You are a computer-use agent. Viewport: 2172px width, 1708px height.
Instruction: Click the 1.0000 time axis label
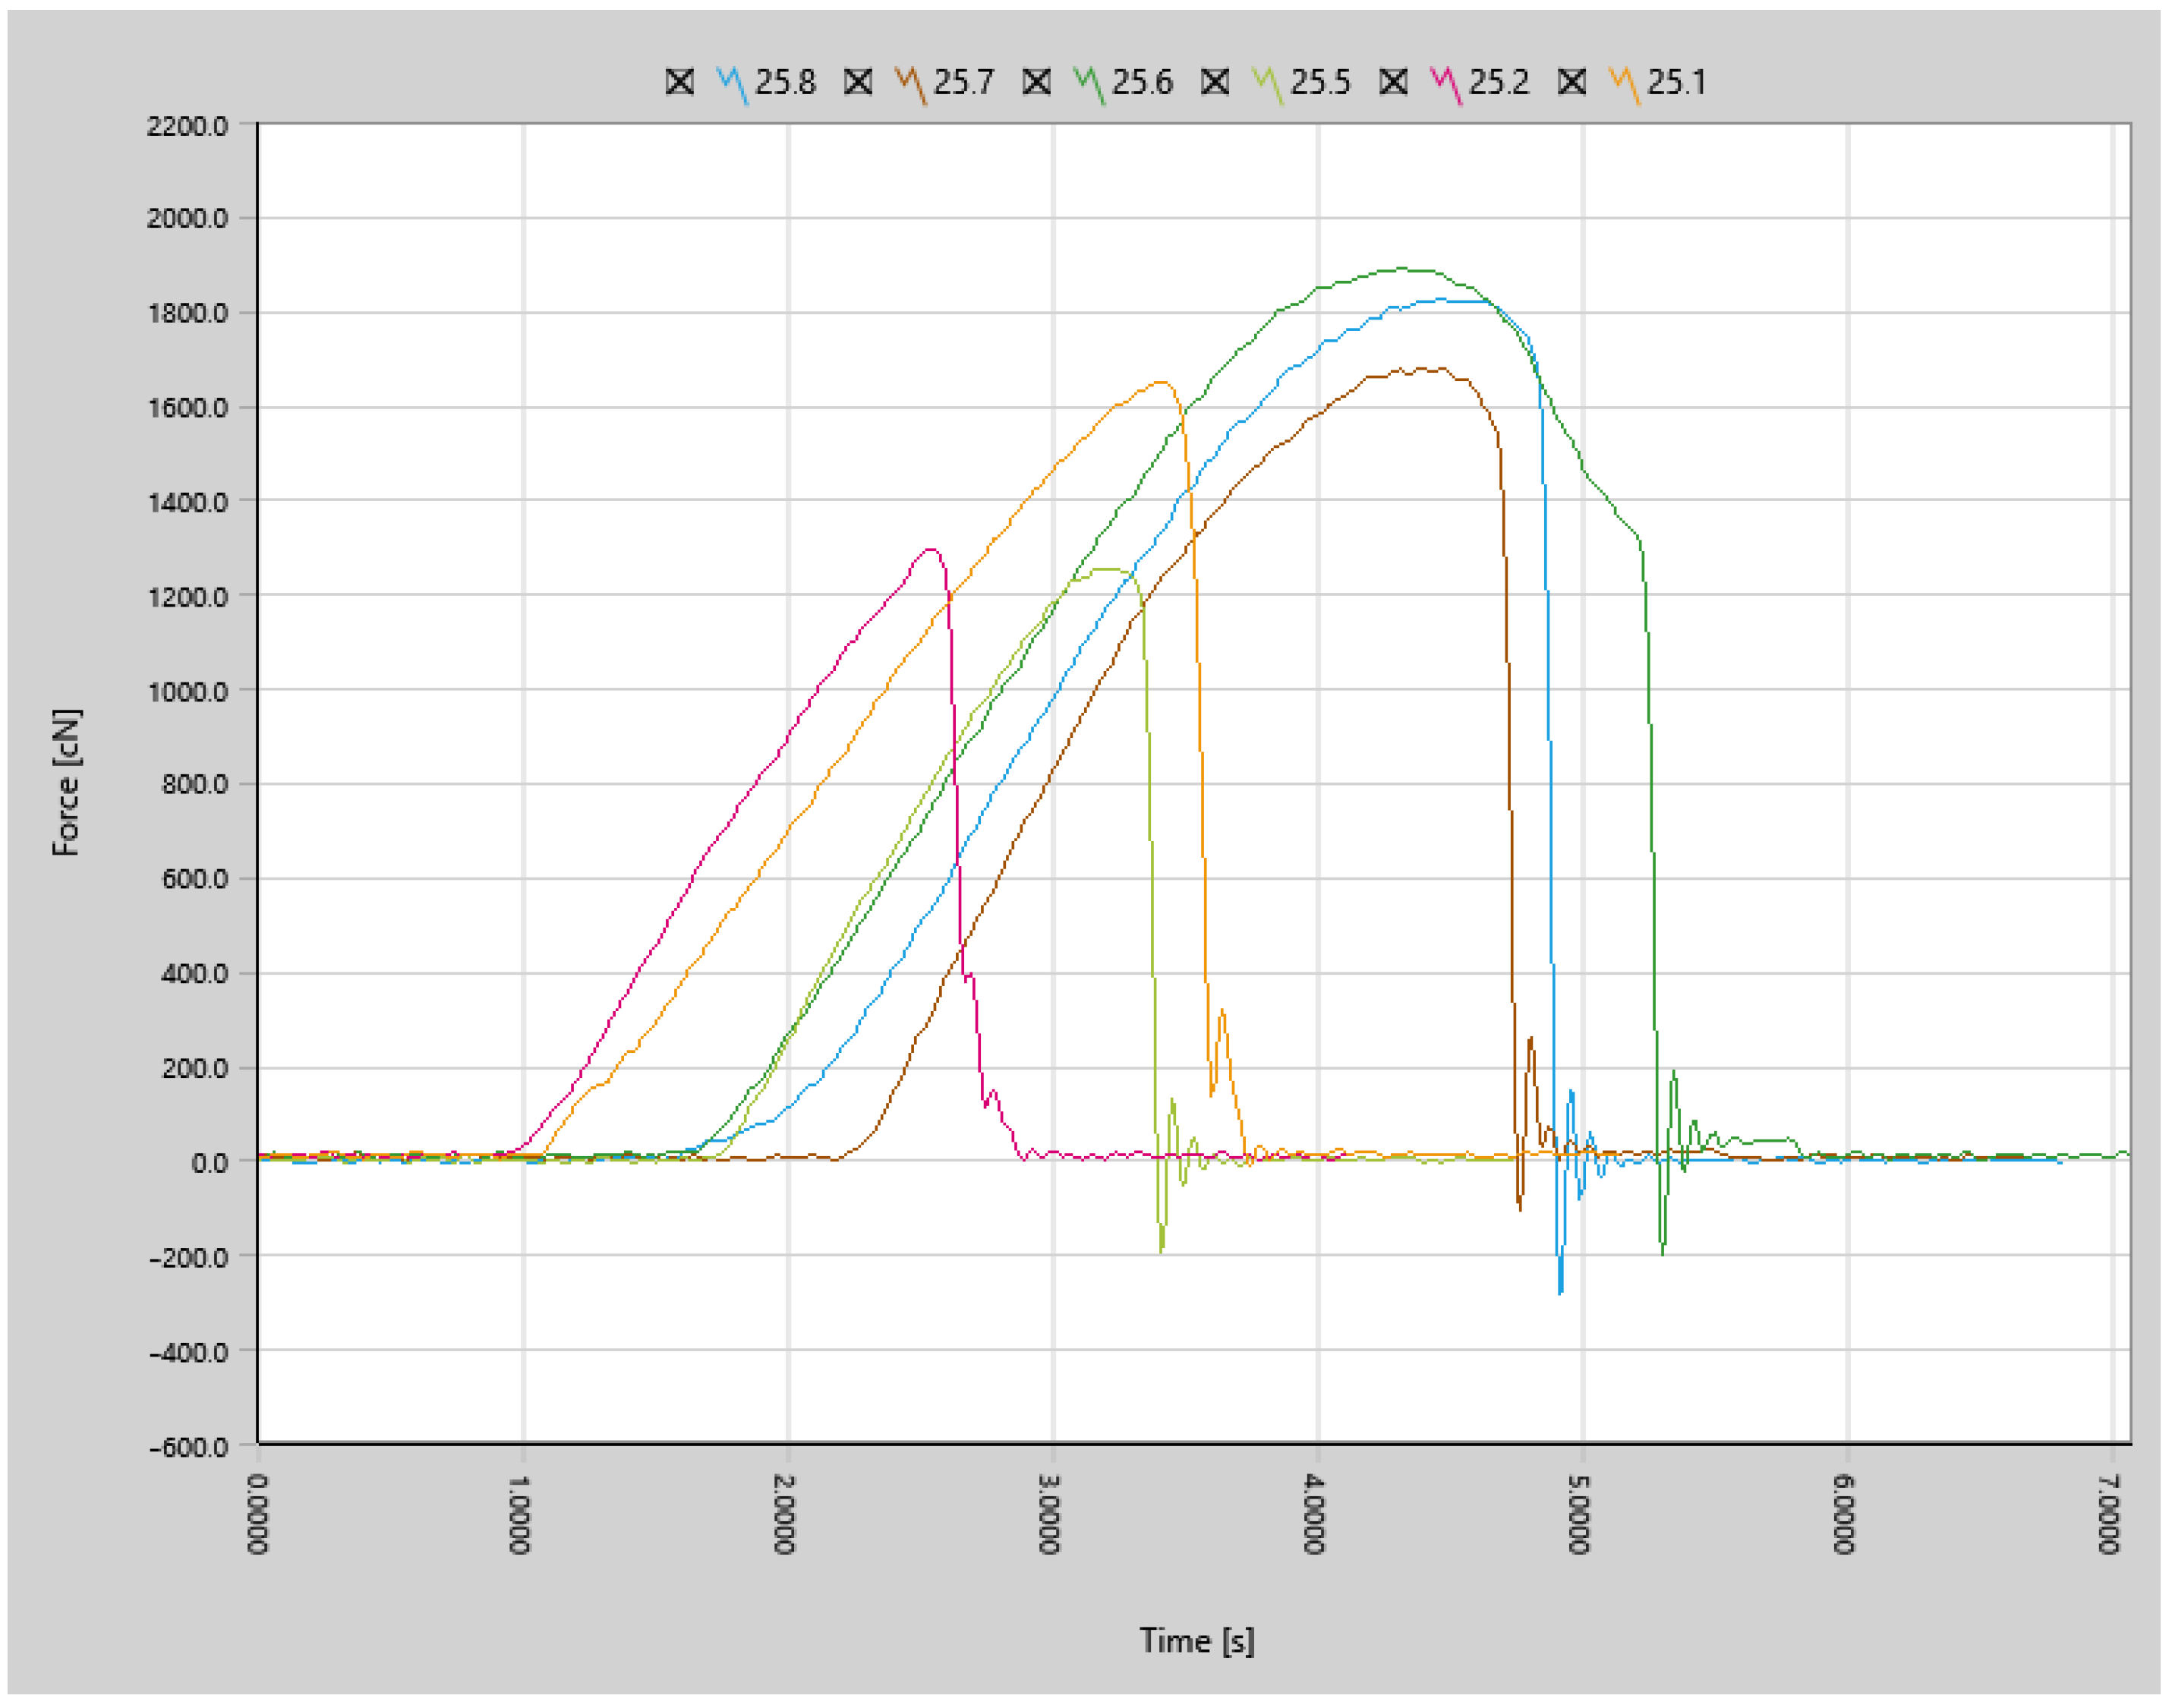click(x=519, y=1515)
